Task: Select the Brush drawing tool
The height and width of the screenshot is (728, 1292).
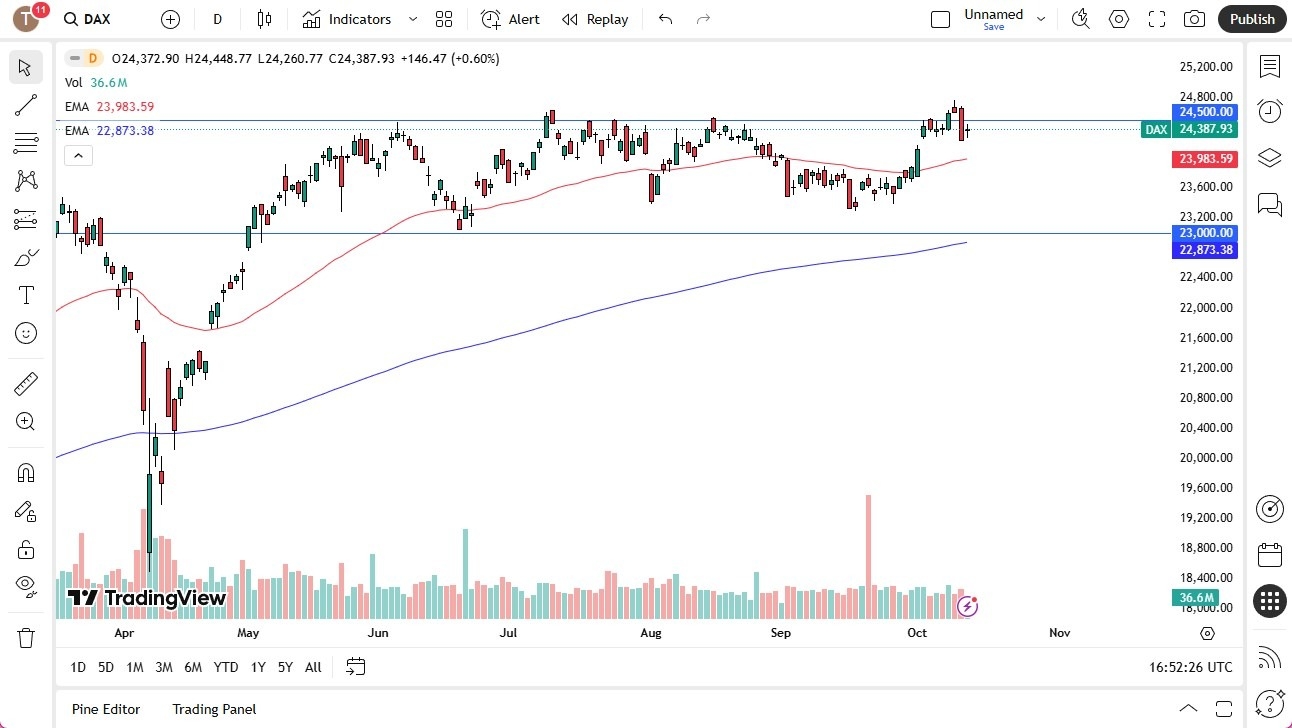Action: coord(25,256)
